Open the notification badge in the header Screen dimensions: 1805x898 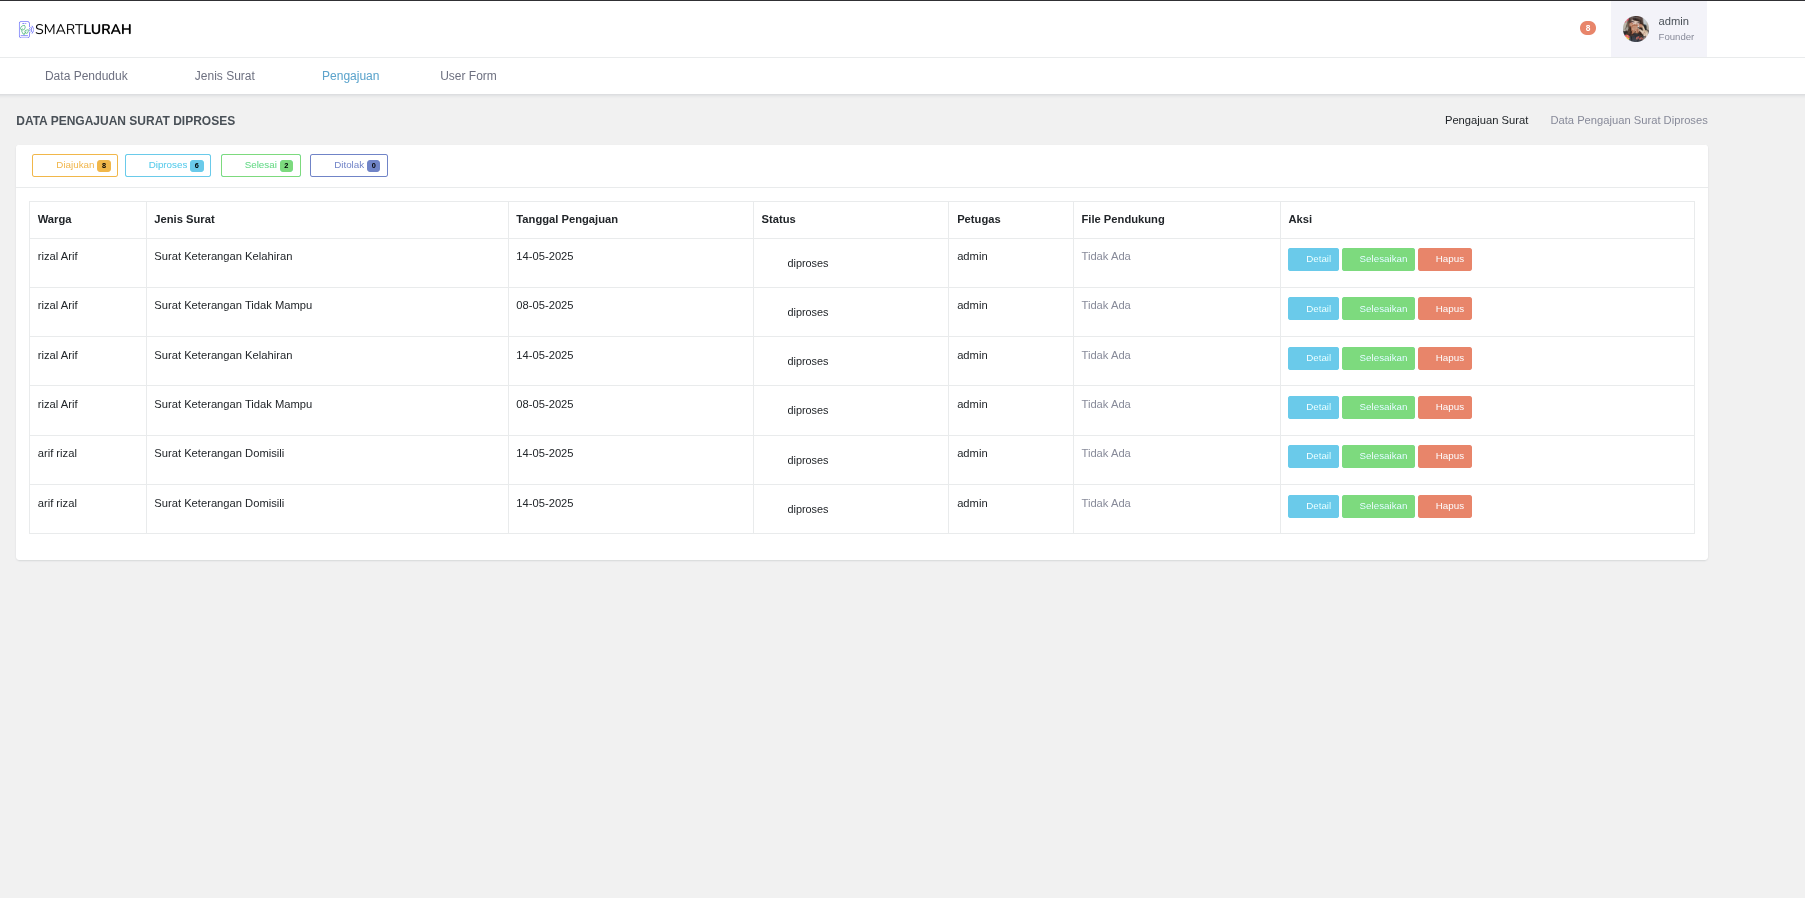1587,28
